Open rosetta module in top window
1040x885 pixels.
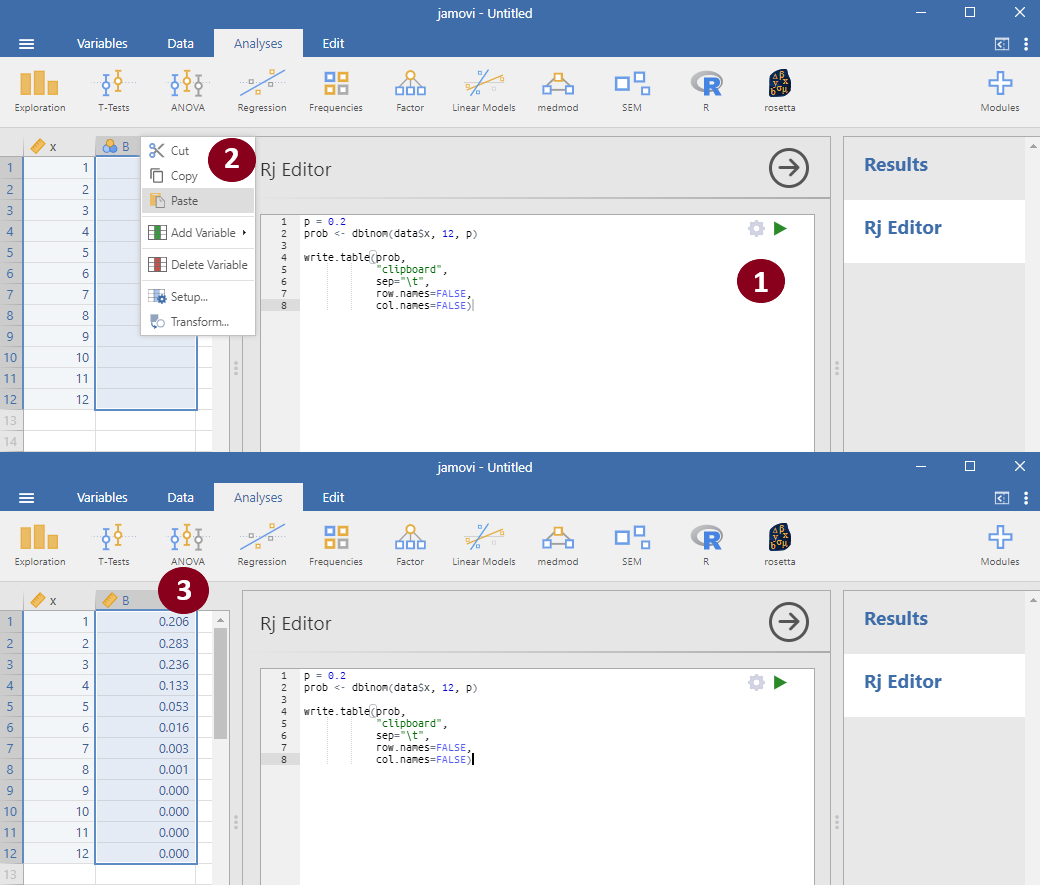tap(779, 92)
